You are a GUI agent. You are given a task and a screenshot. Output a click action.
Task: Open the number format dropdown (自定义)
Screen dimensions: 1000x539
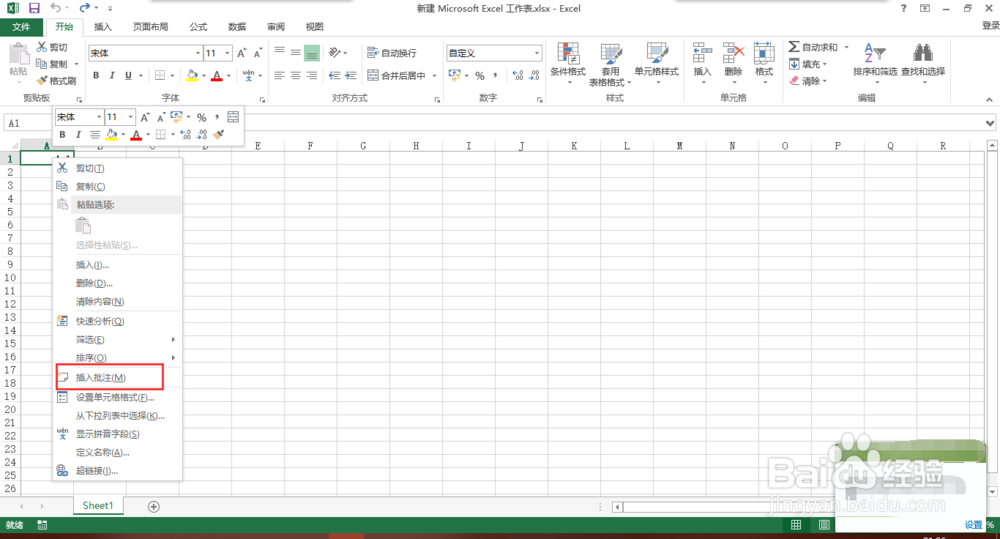coord(536,53)
